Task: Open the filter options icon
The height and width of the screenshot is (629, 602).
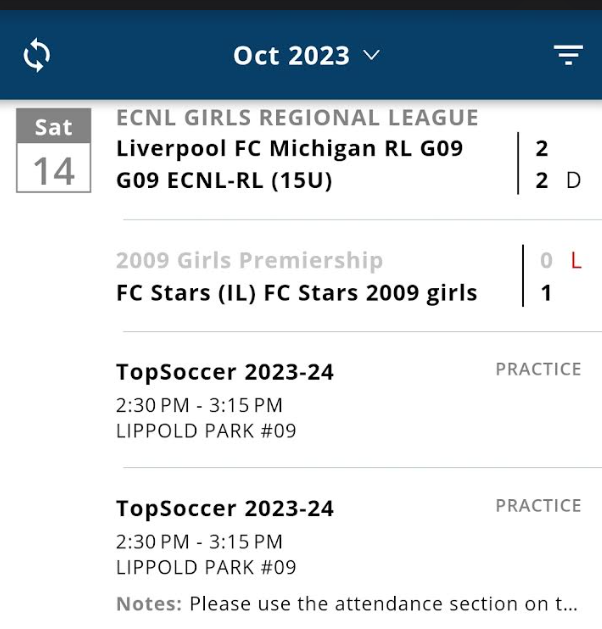Action: [568, 55]
